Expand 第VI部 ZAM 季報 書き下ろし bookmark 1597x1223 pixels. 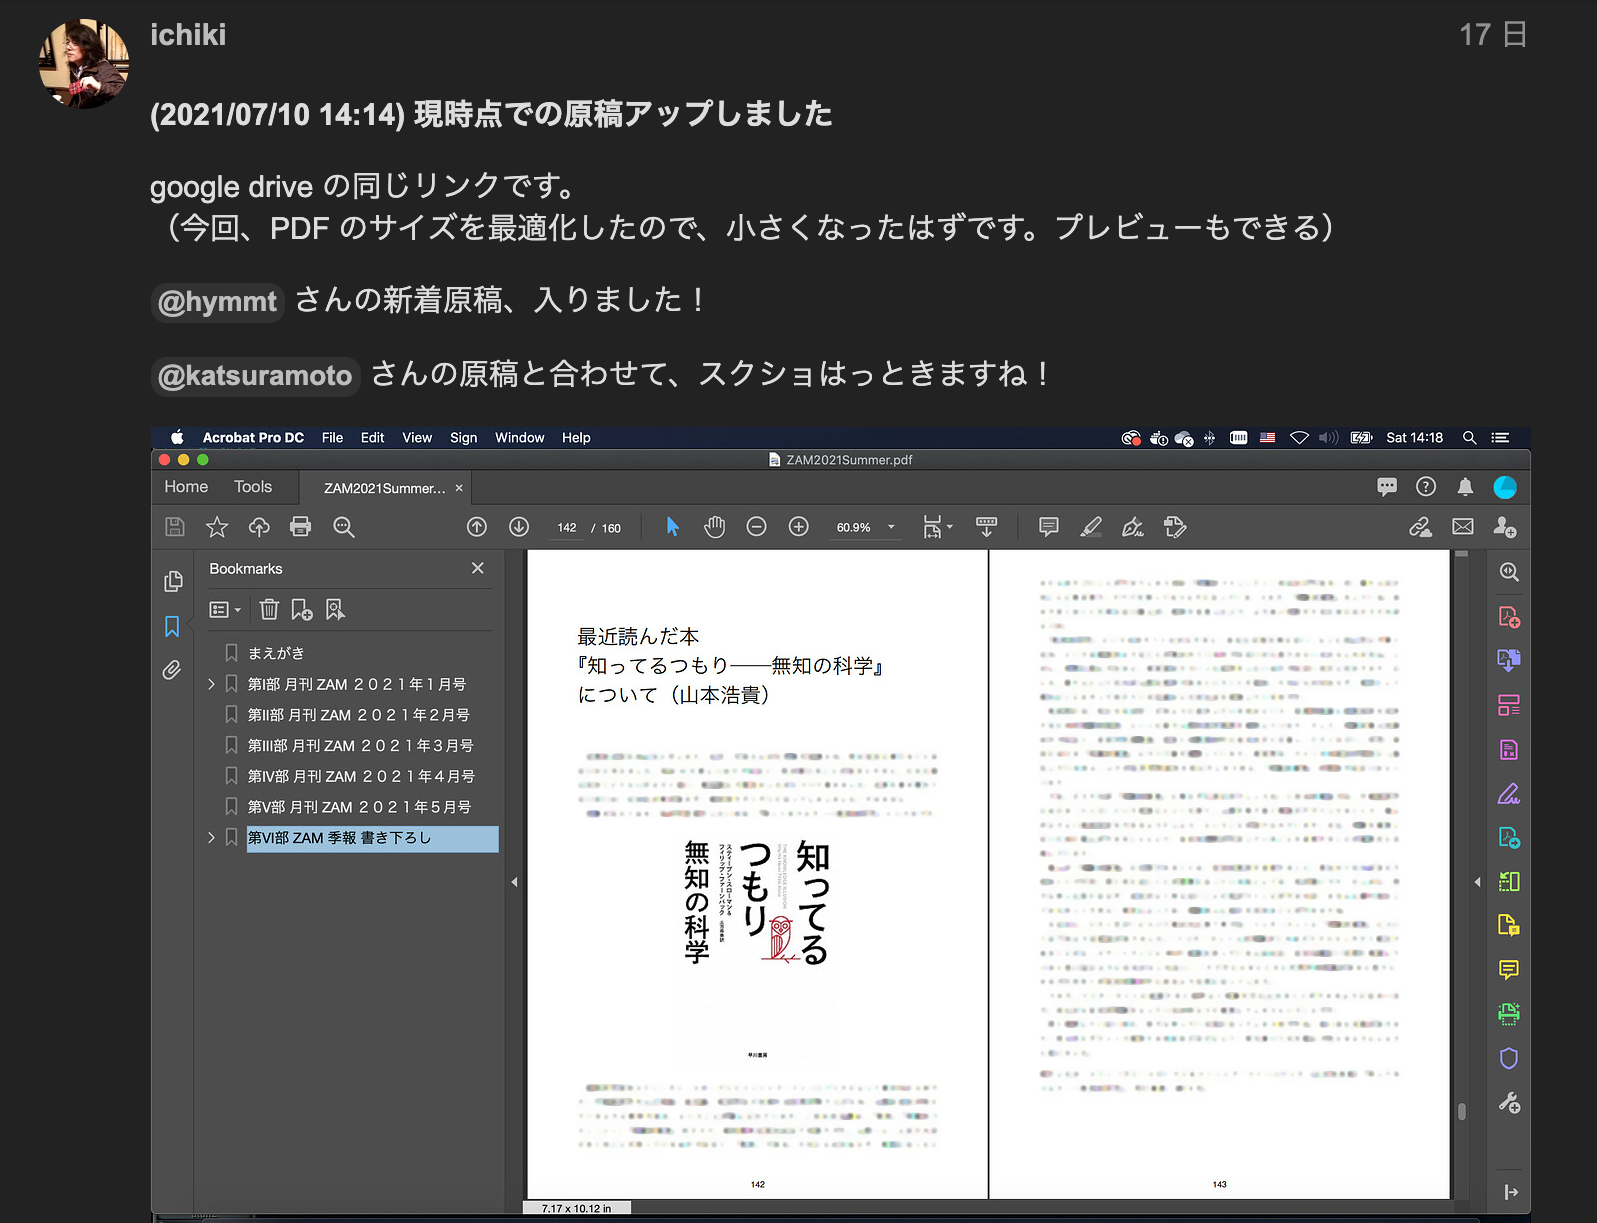point(211,837)
